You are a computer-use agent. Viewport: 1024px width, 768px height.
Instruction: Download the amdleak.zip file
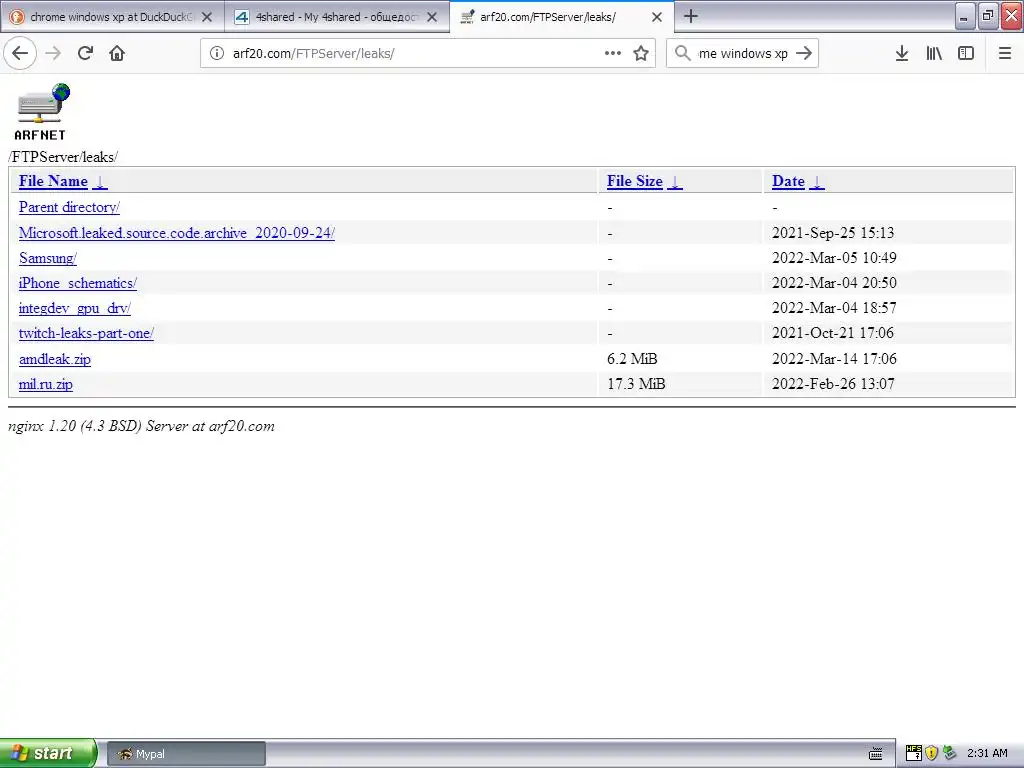55,359
